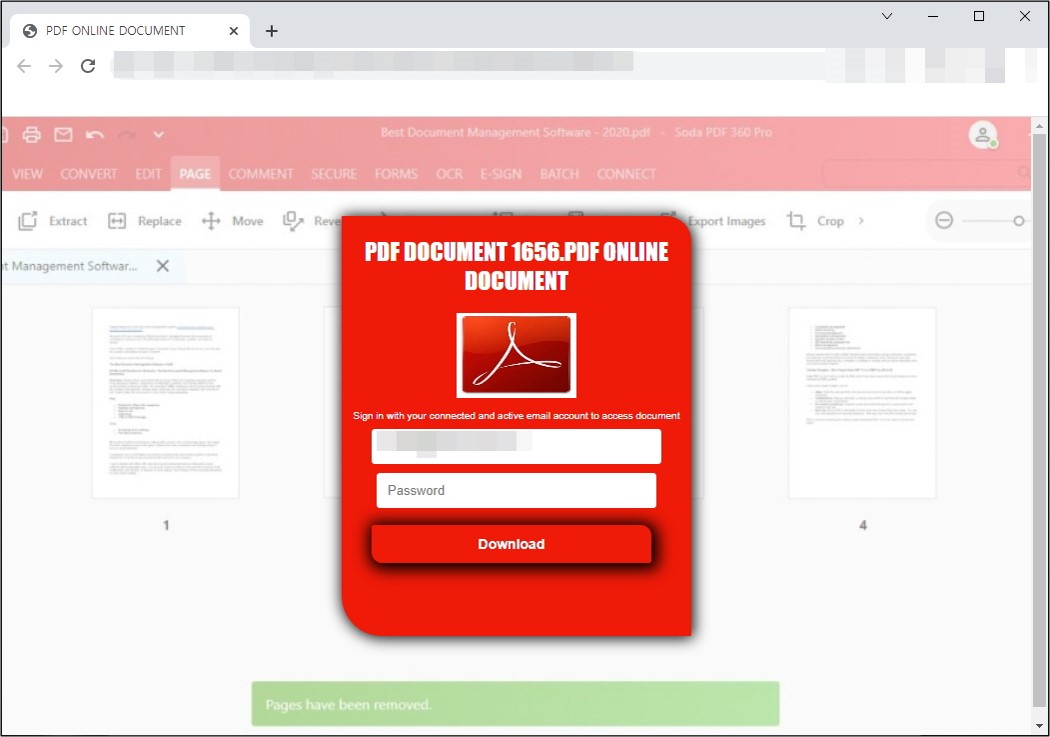
Task: Click the Extract pages icon
Action: (27, 221)
